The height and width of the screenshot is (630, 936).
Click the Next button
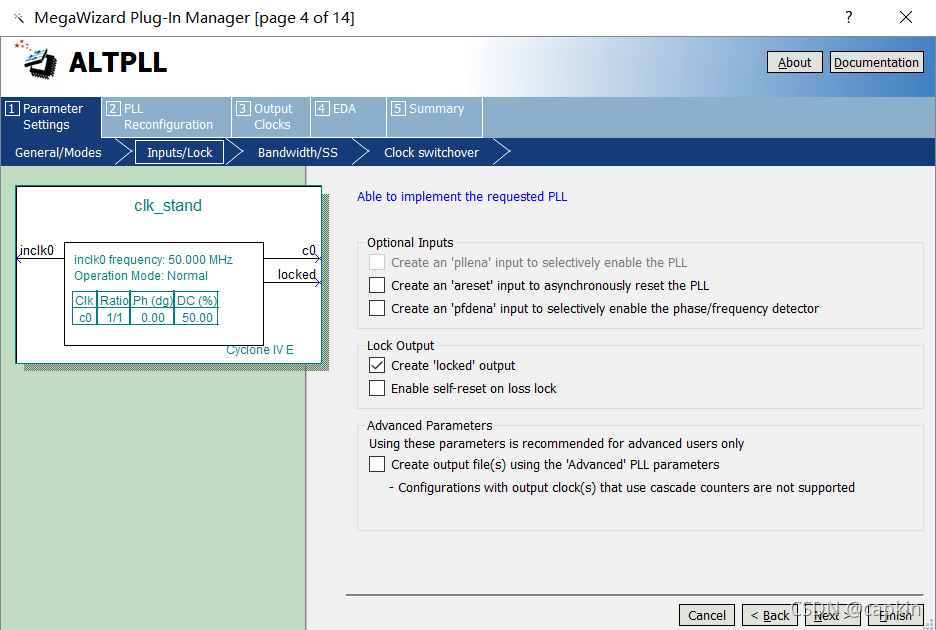coord(833,615)
